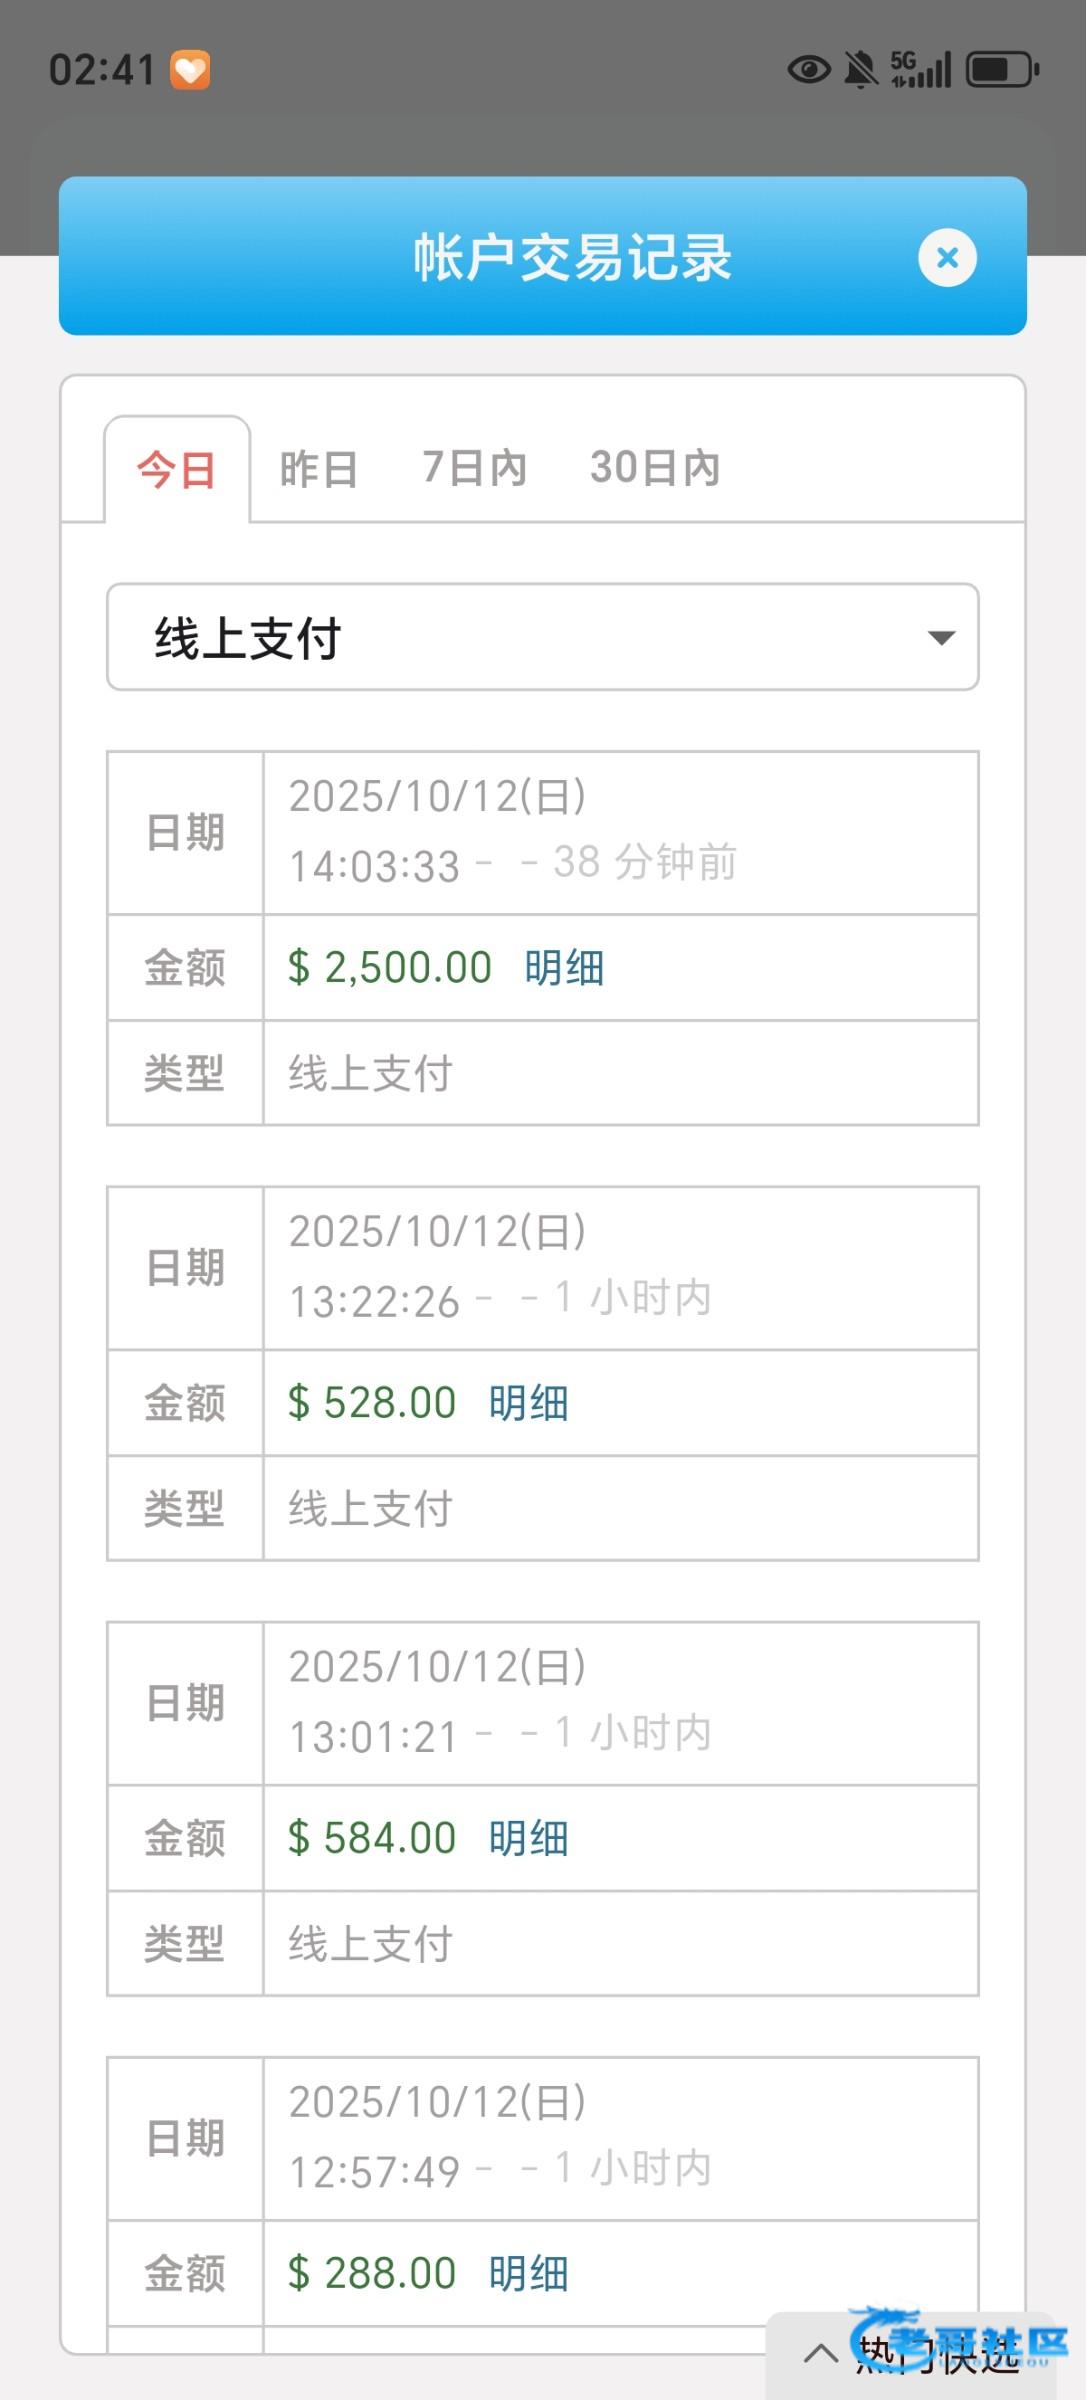This screenshot has height=2400, width=1086.
Task: Open 明细 for the $584.00 transaction
Action: [528, 1838]
